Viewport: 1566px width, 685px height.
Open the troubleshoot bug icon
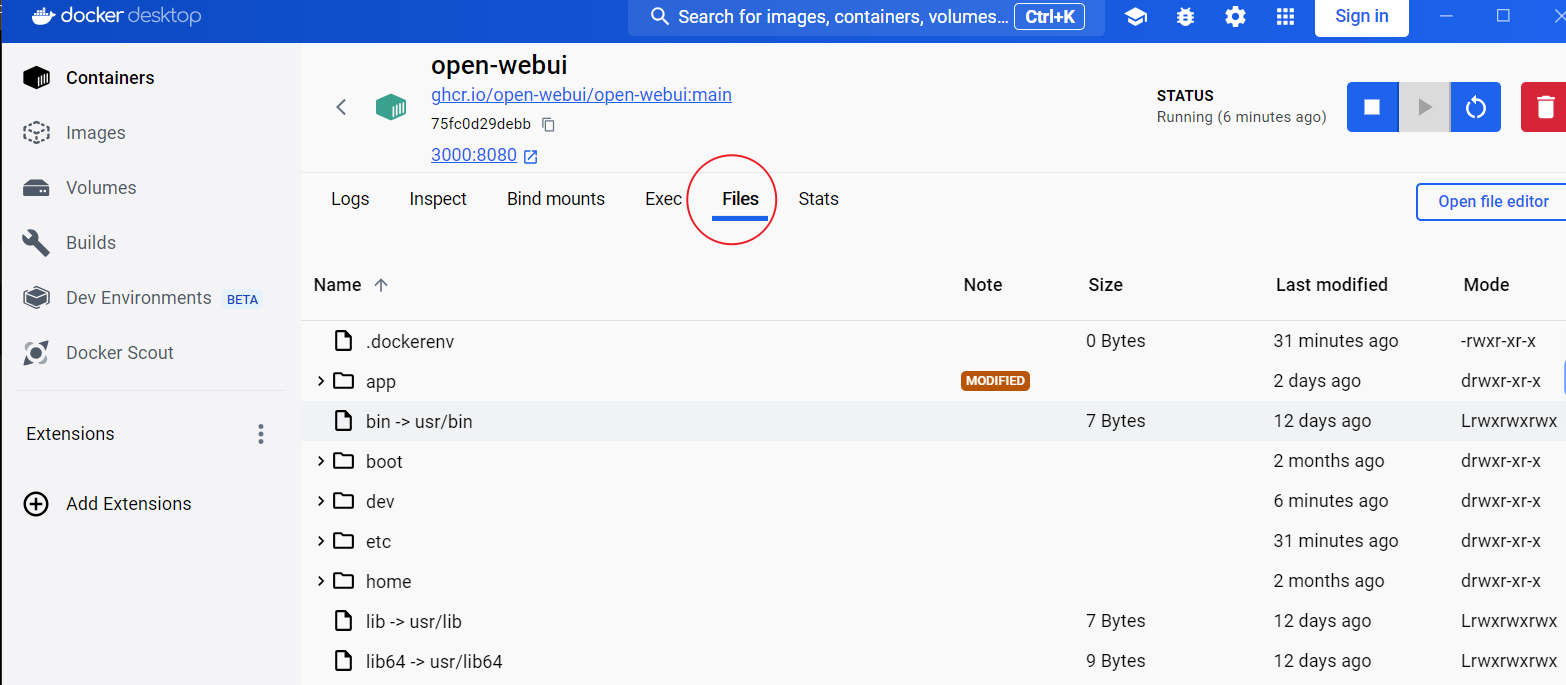tap(1185, 17)
